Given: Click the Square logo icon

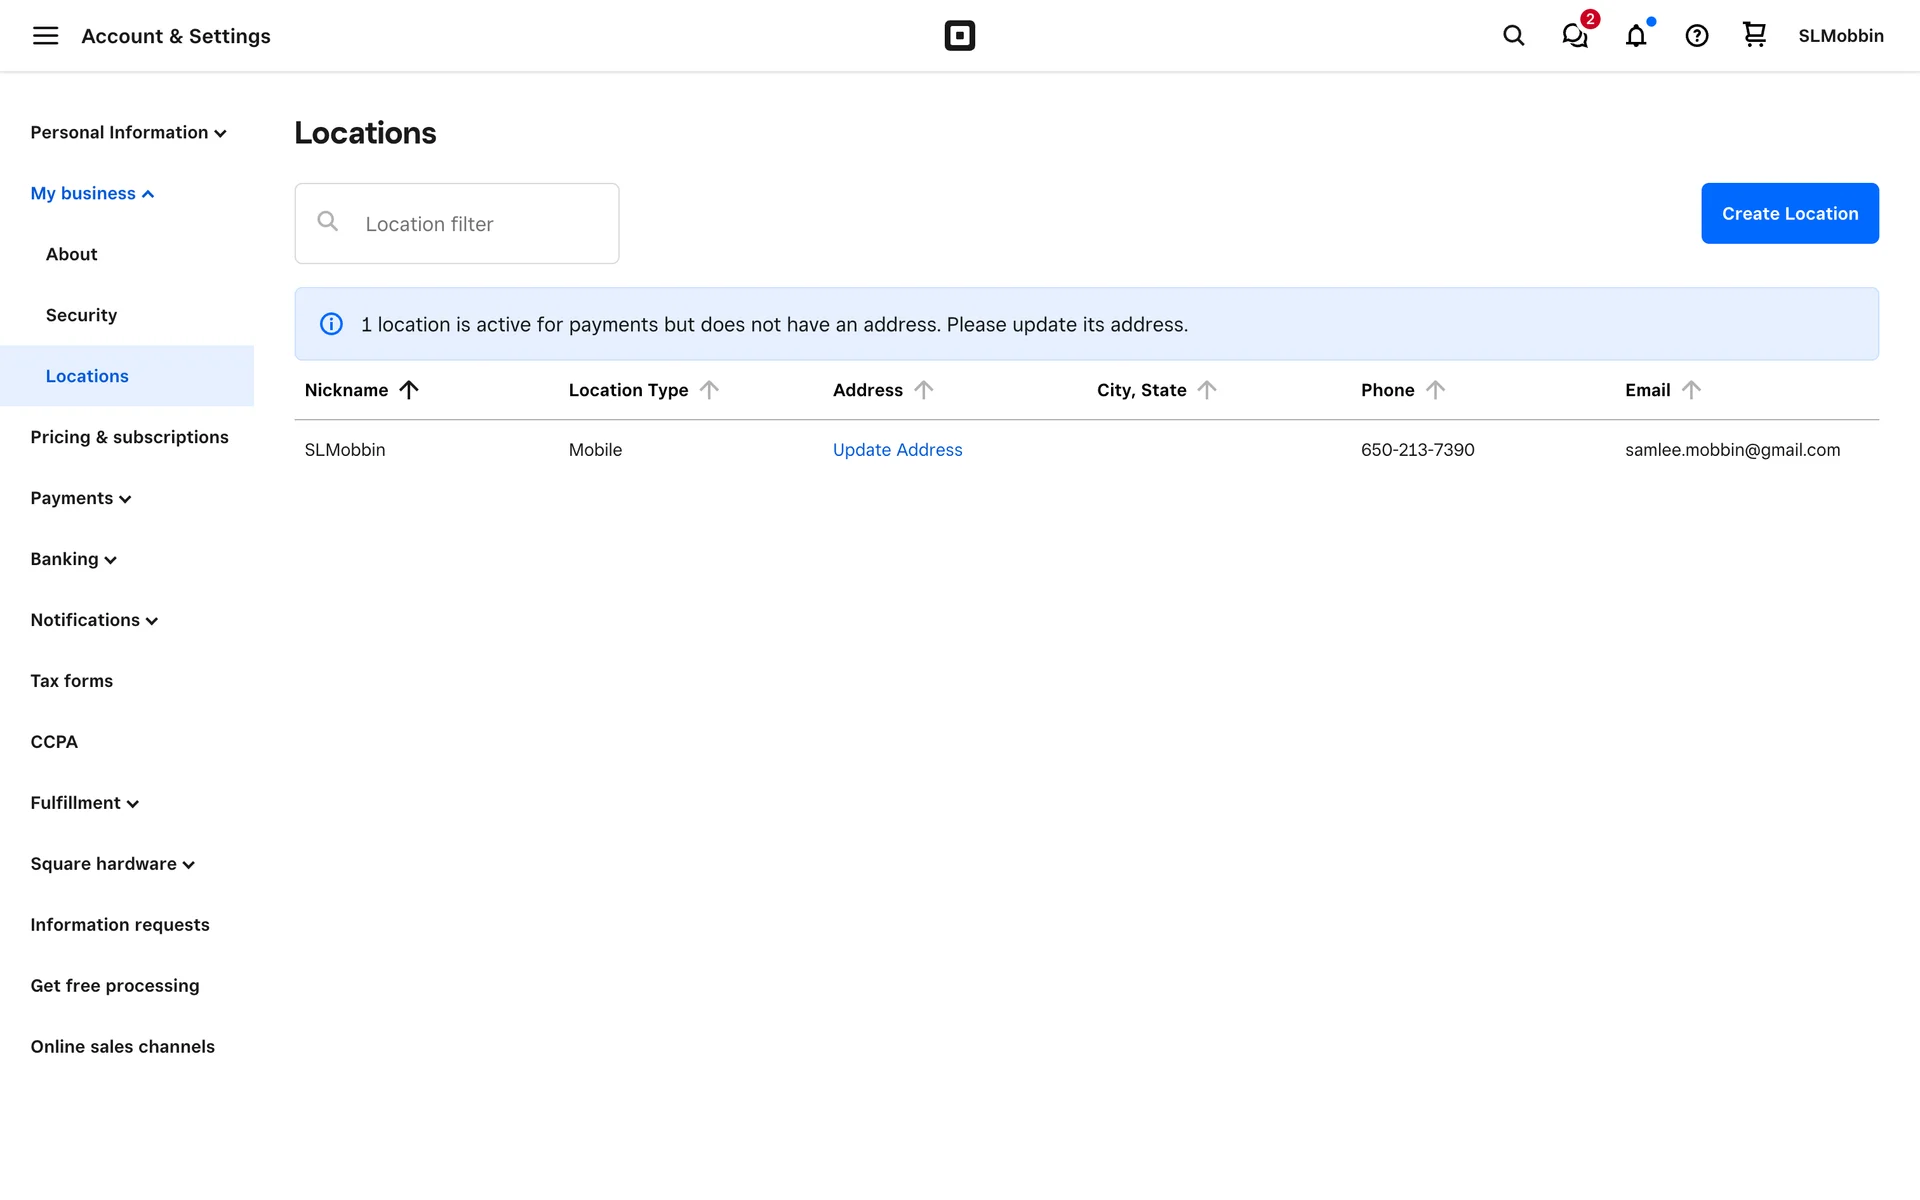Looking at the screenshot, I should [x=959, y=36].
